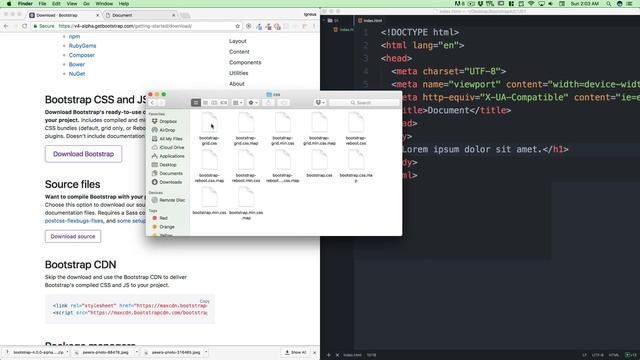This screenshot has width=640, height=360.
Task: Open Dropbox dropdown in Finder toolbar
Action: click(x=320, y=102)
